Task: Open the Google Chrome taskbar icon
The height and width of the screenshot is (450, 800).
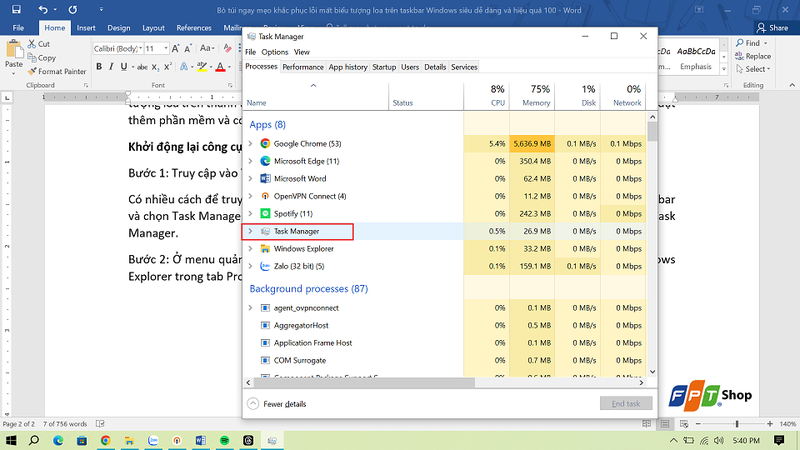Action: coord(106,440)
